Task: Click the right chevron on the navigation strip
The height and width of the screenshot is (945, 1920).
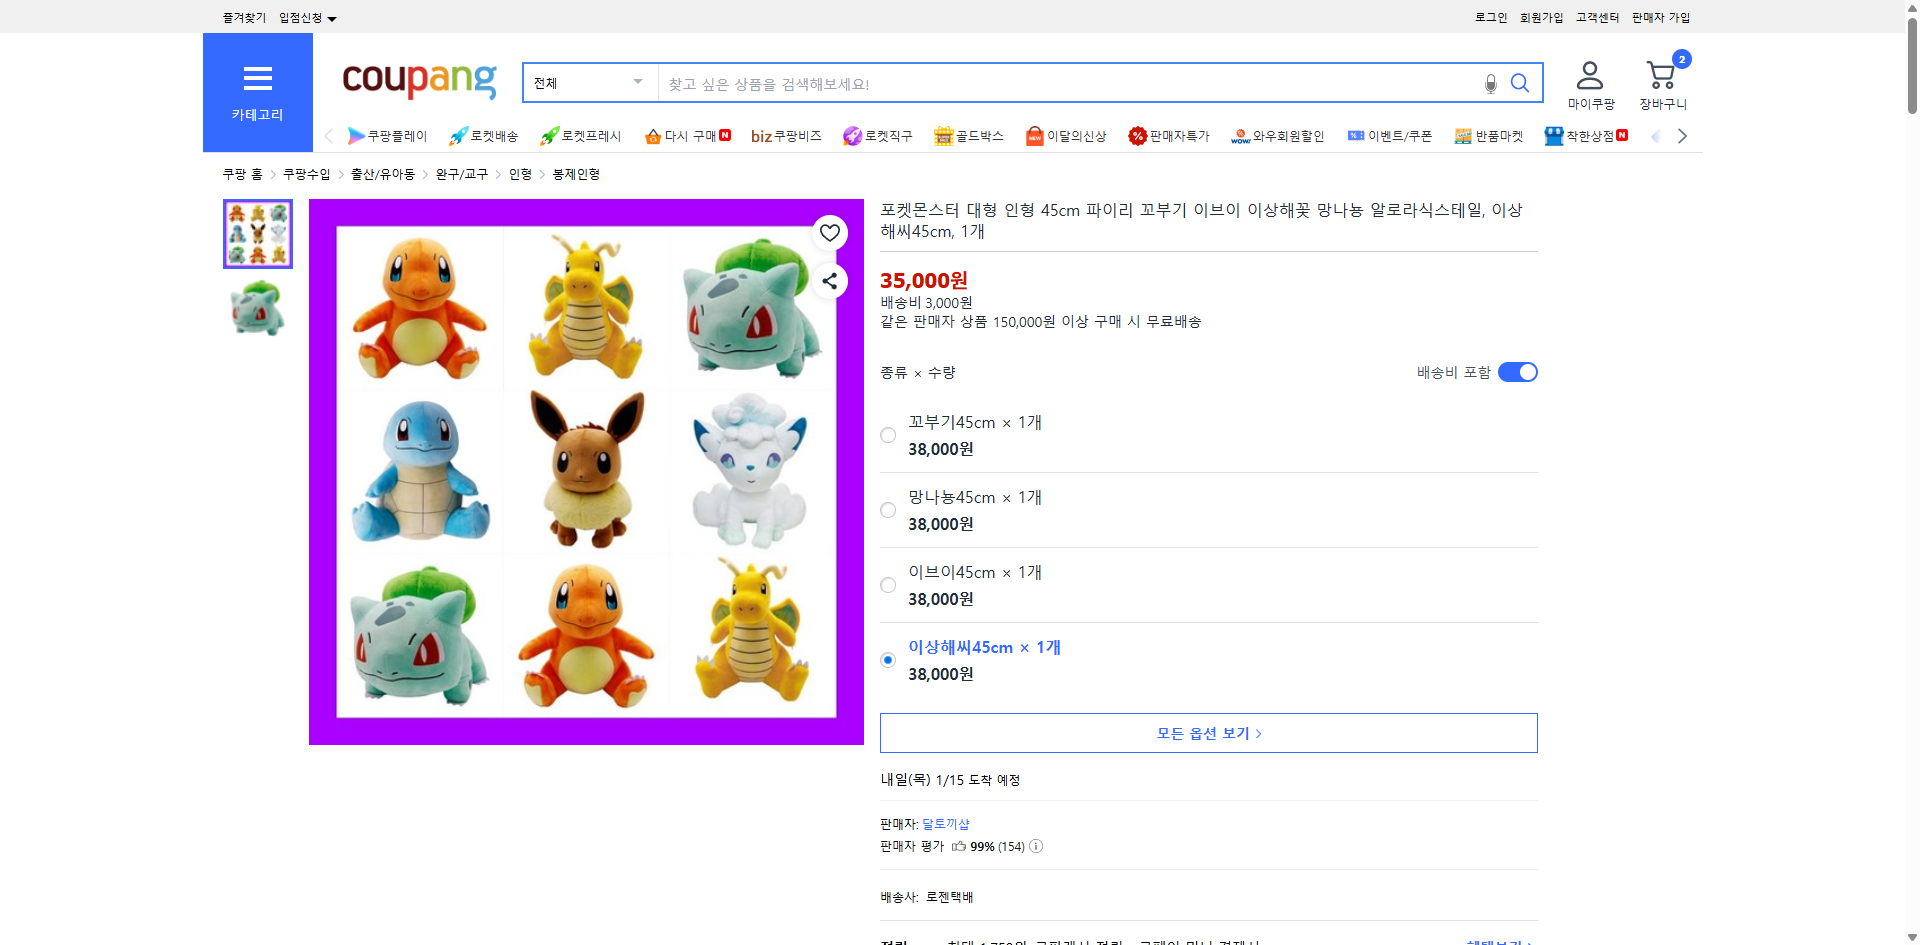Action: coord(1683,135)
